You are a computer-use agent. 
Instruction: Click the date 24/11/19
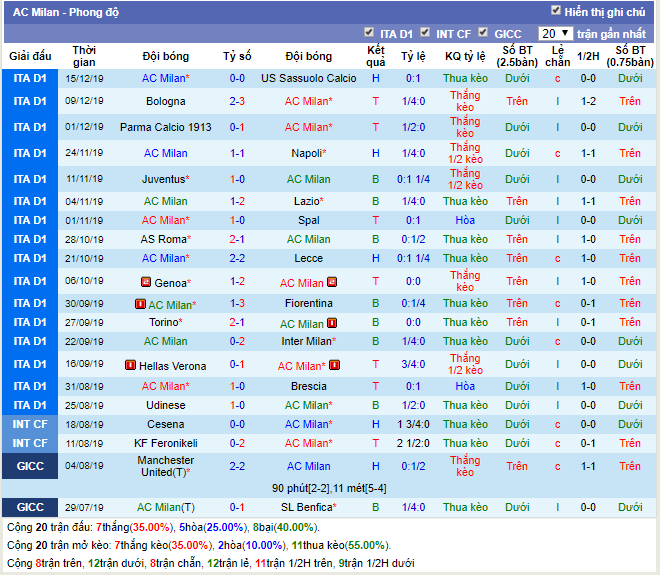tap(84, 153)
